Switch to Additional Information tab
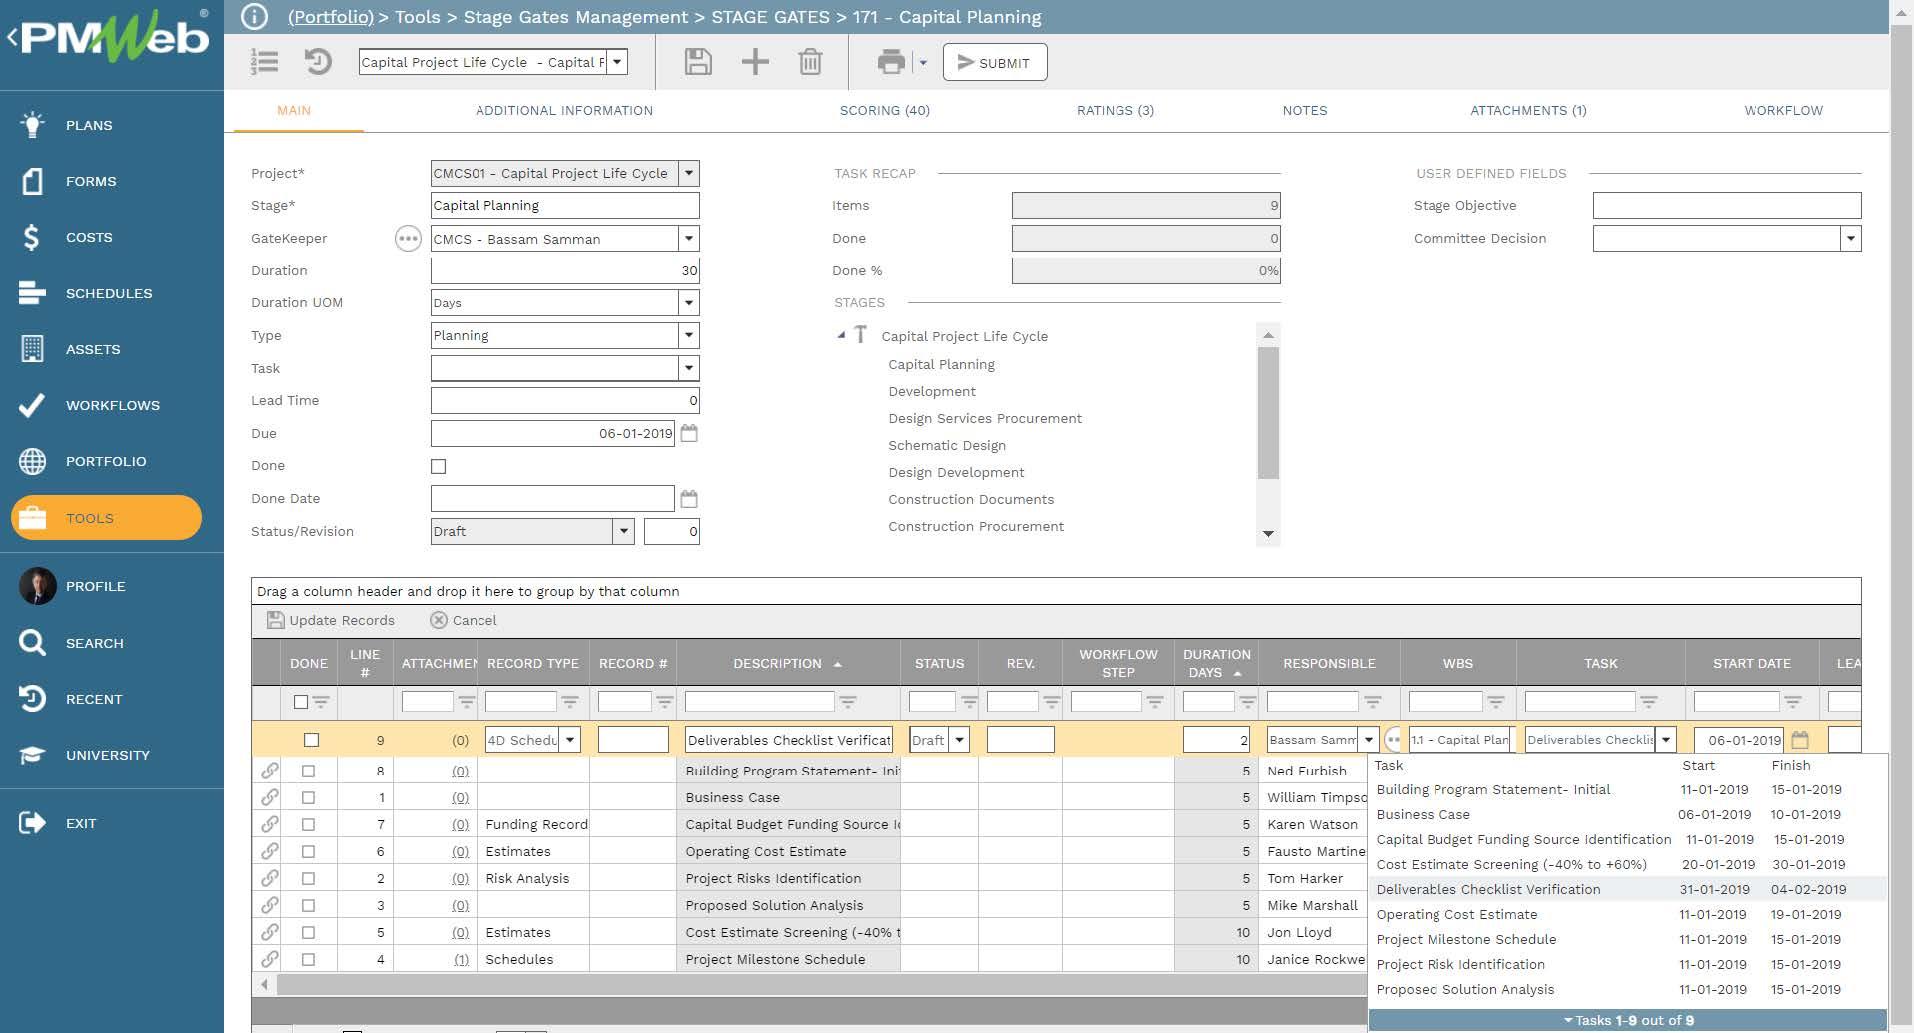This screenshot has width=1914, height=1033. click(x=564, y=110)
